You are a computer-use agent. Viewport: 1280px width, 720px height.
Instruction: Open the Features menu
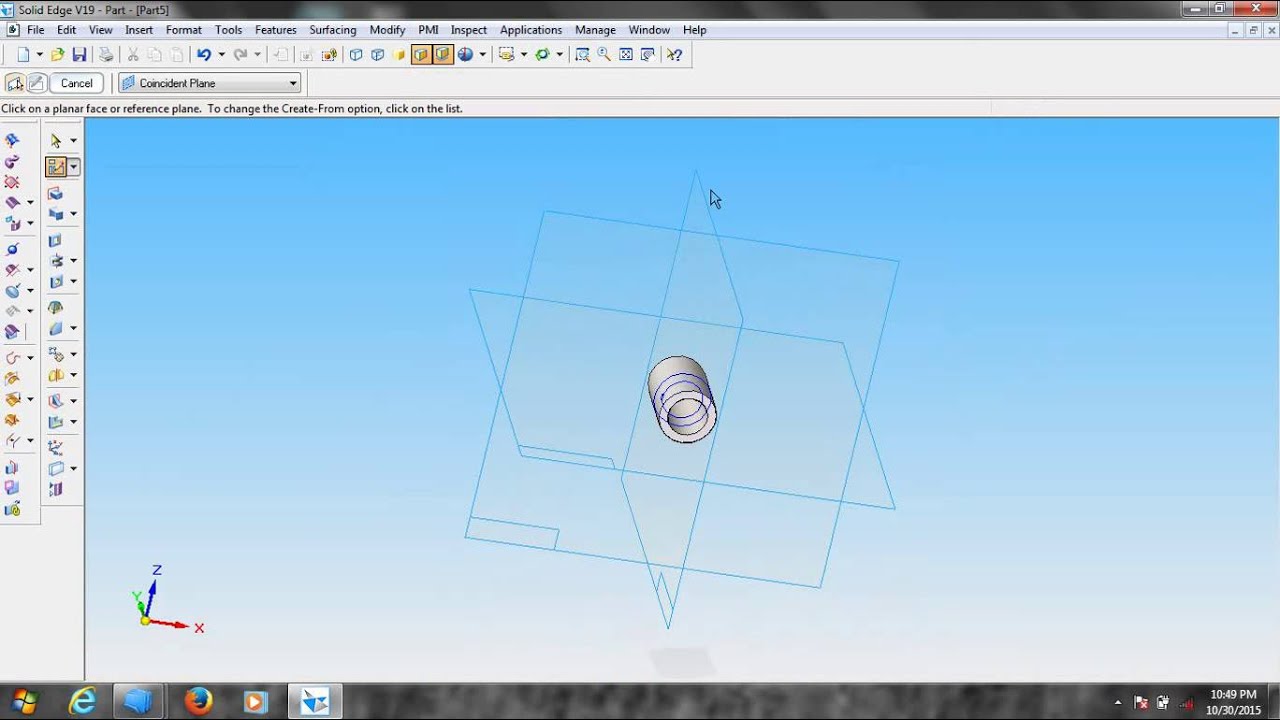[276, 30]
